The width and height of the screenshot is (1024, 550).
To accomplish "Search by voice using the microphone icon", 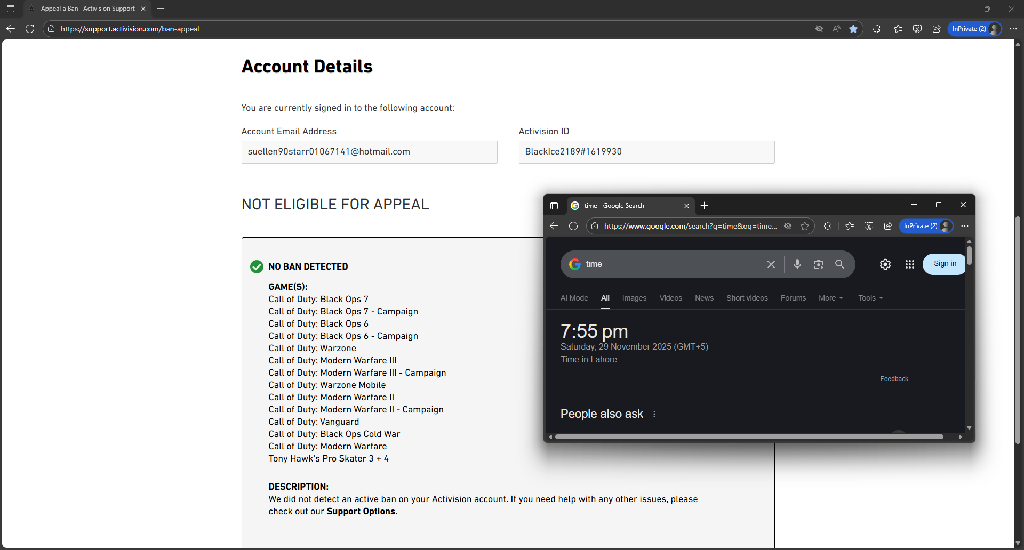I will tap(797, 265).
